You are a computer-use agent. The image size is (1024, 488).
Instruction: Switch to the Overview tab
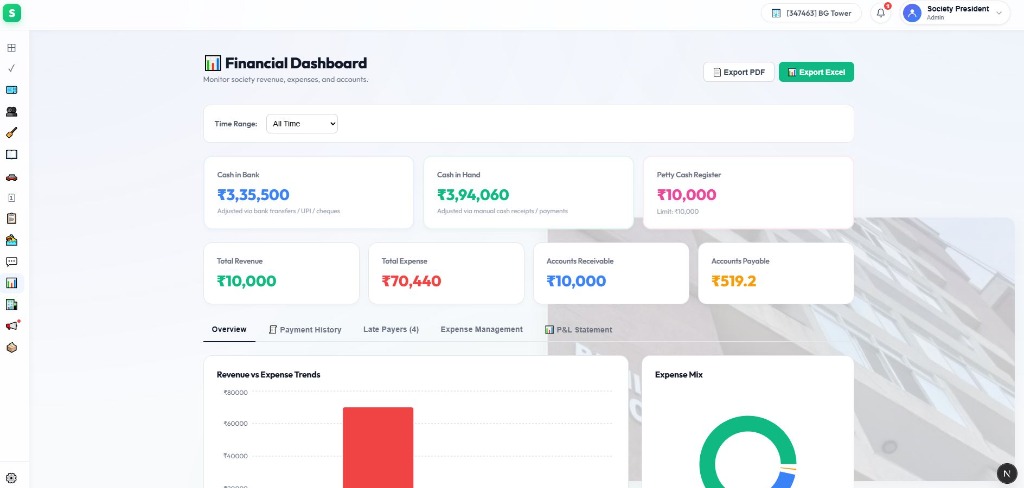[229, 329]
